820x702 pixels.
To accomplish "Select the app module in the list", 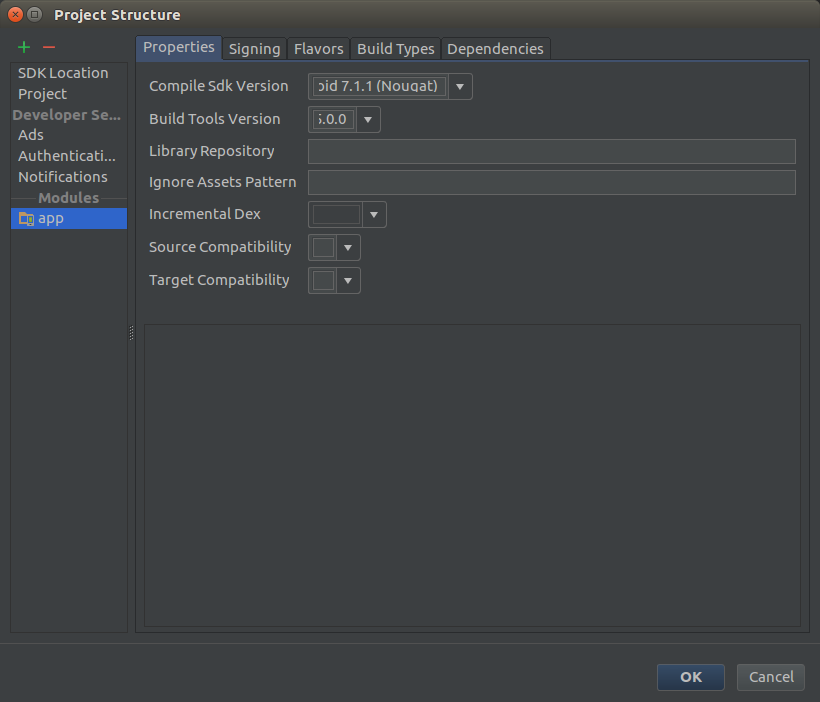I will 68,218.
